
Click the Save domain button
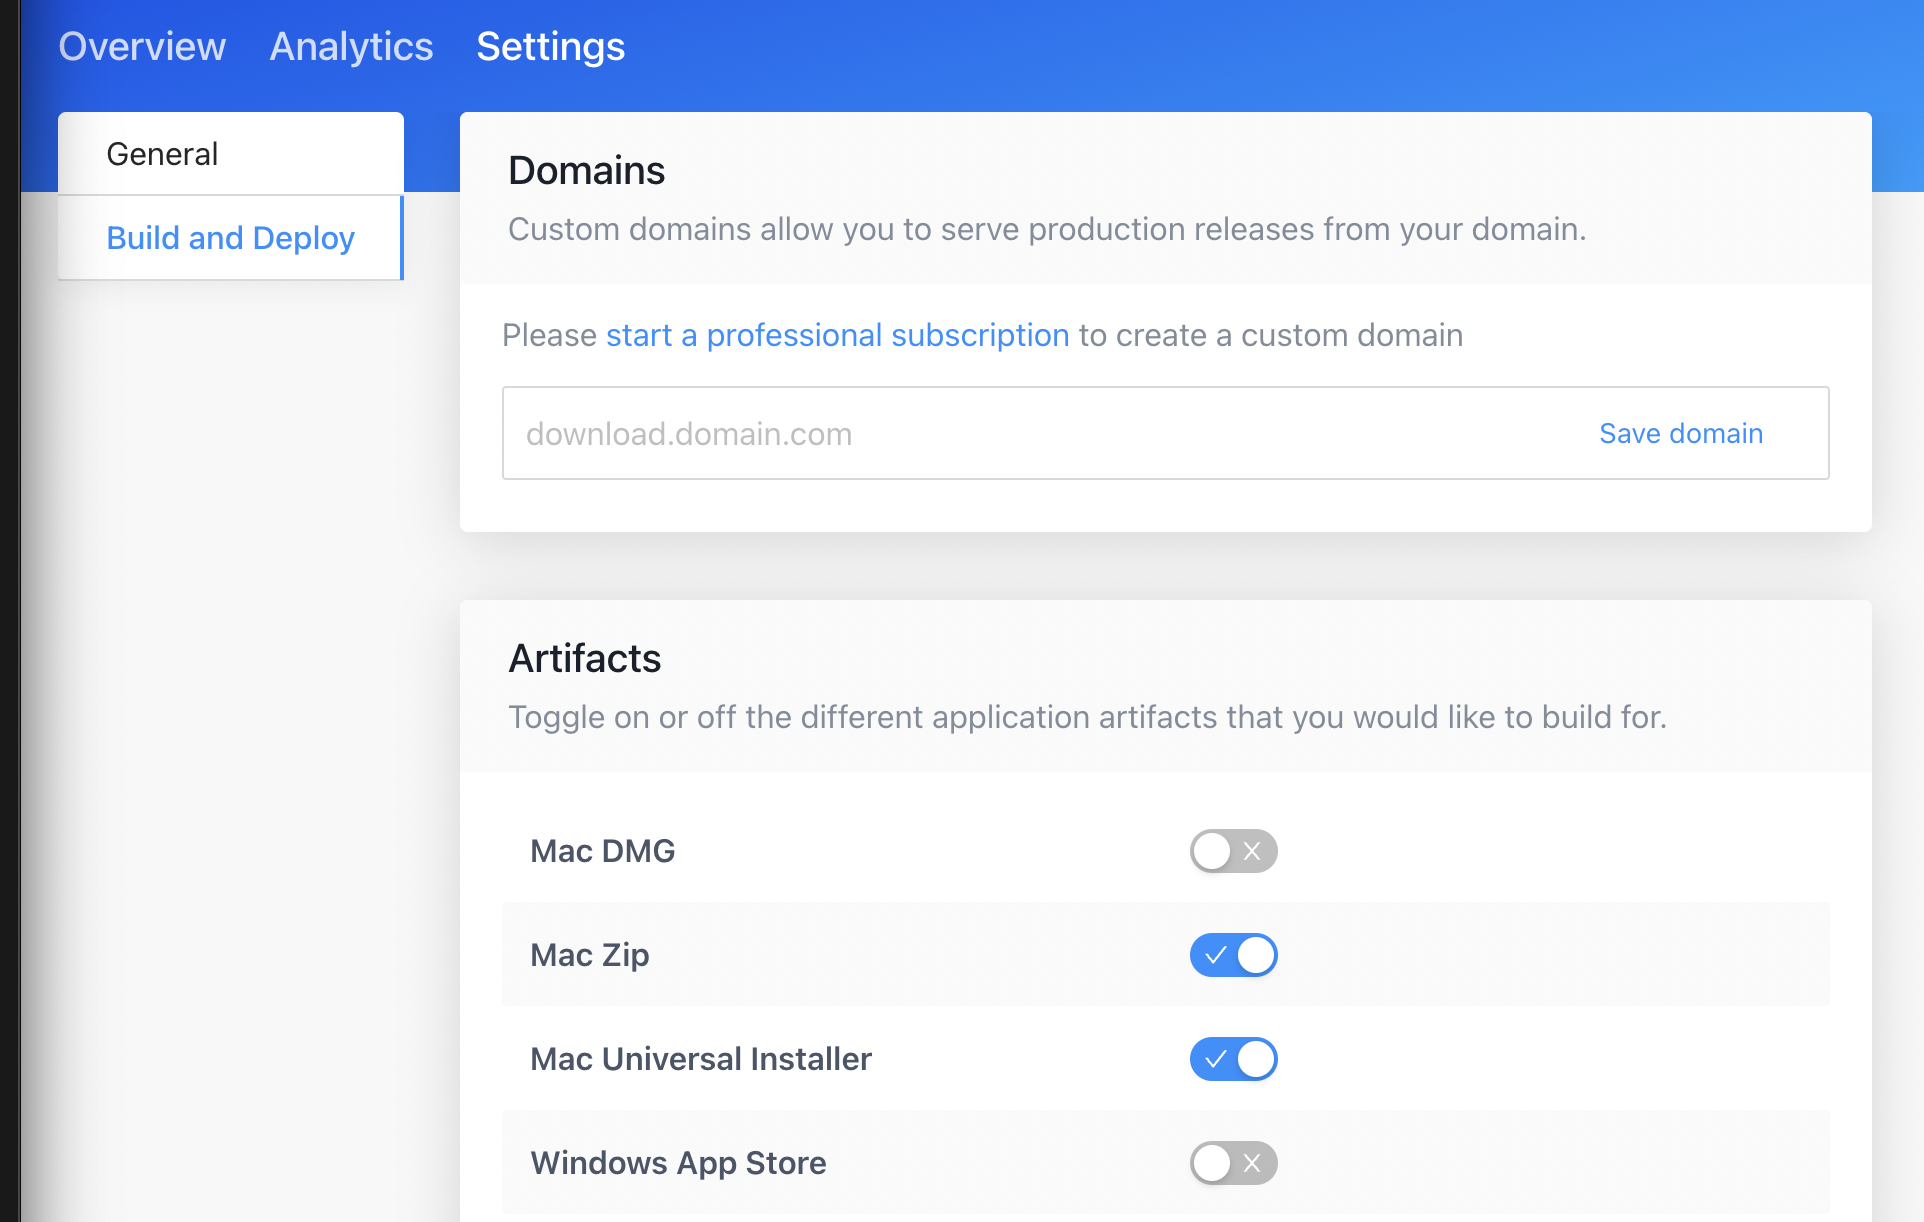1680,433
